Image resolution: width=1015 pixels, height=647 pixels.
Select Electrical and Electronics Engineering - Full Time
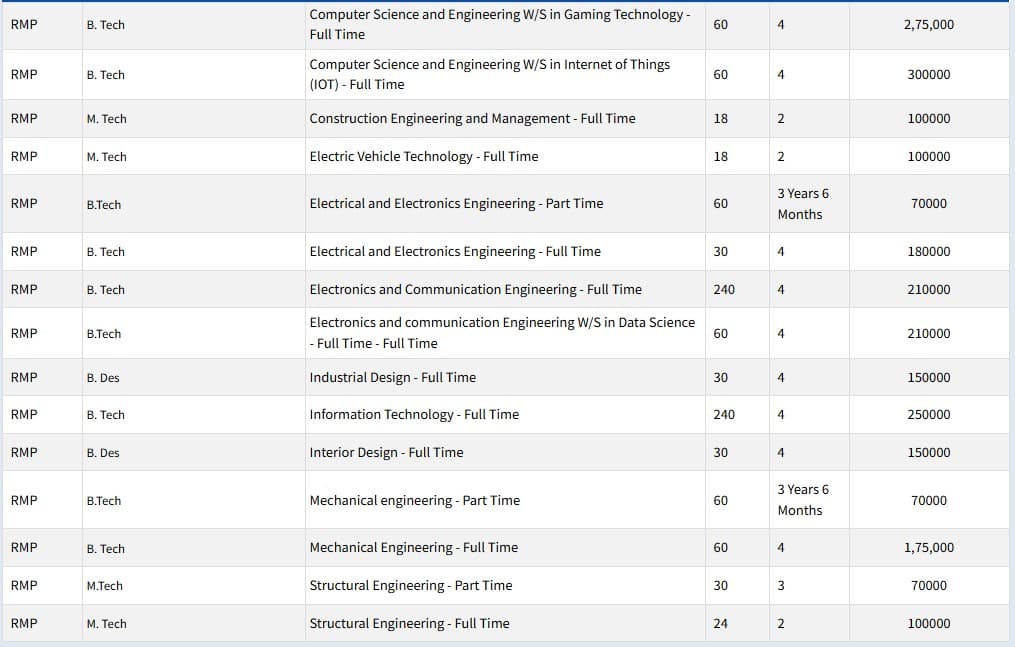(455, 251)
